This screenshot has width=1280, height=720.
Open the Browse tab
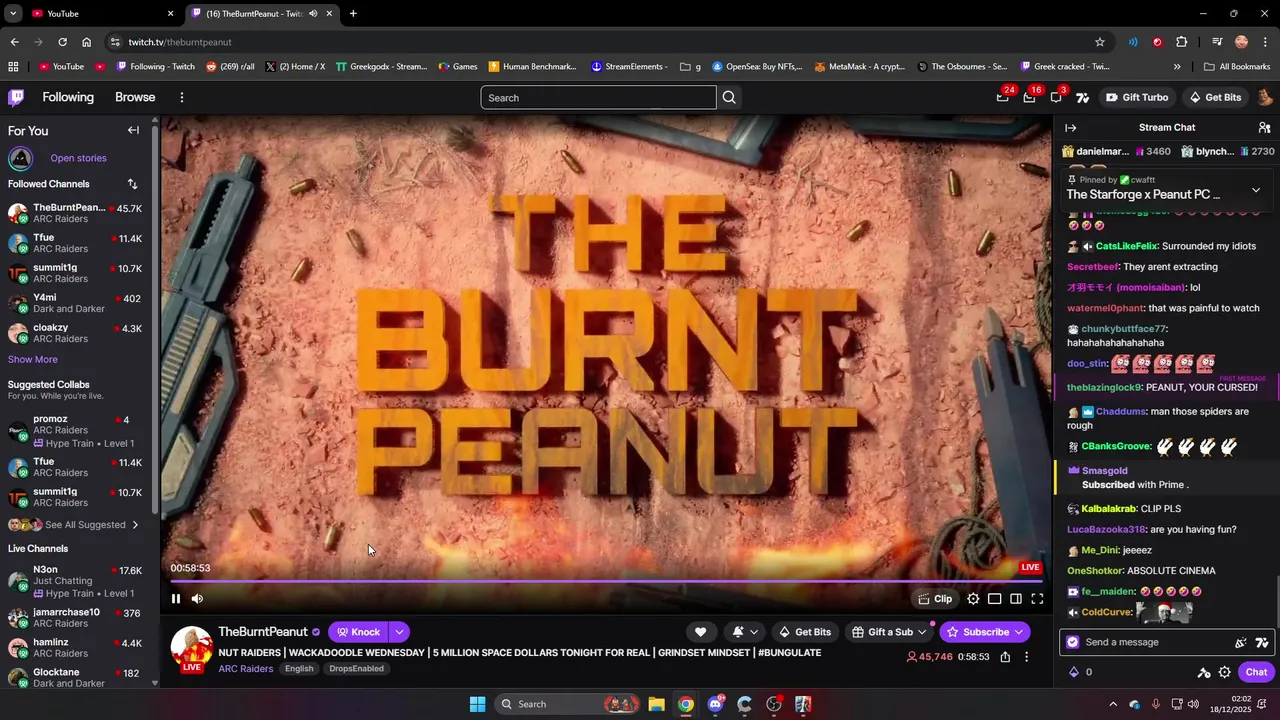coord(135,97)
